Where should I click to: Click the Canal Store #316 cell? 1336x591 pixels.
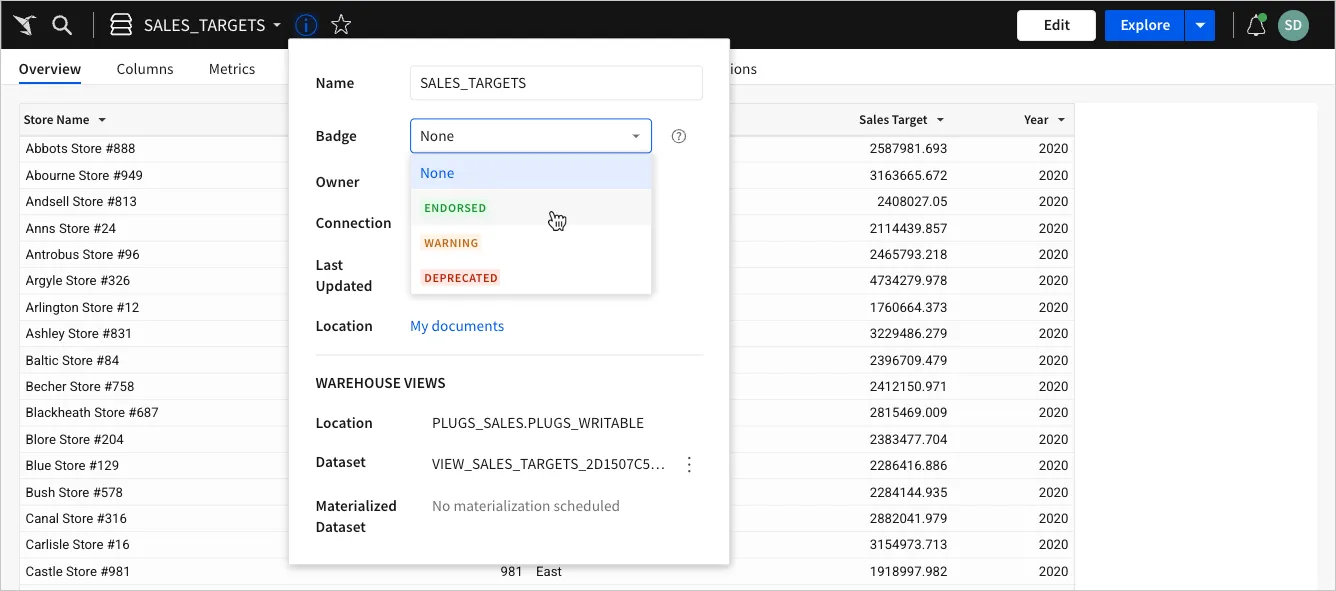(x=76, y=518)
